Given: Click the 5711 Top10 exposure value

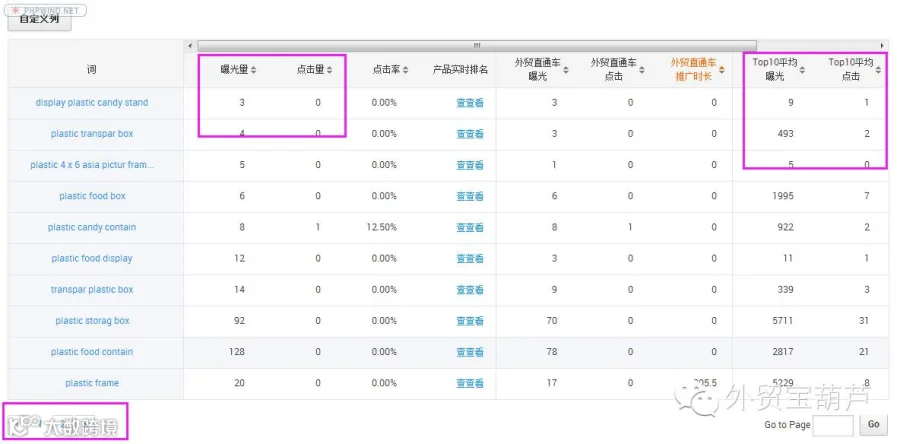Looking at the screenshot, I should 783,321.
